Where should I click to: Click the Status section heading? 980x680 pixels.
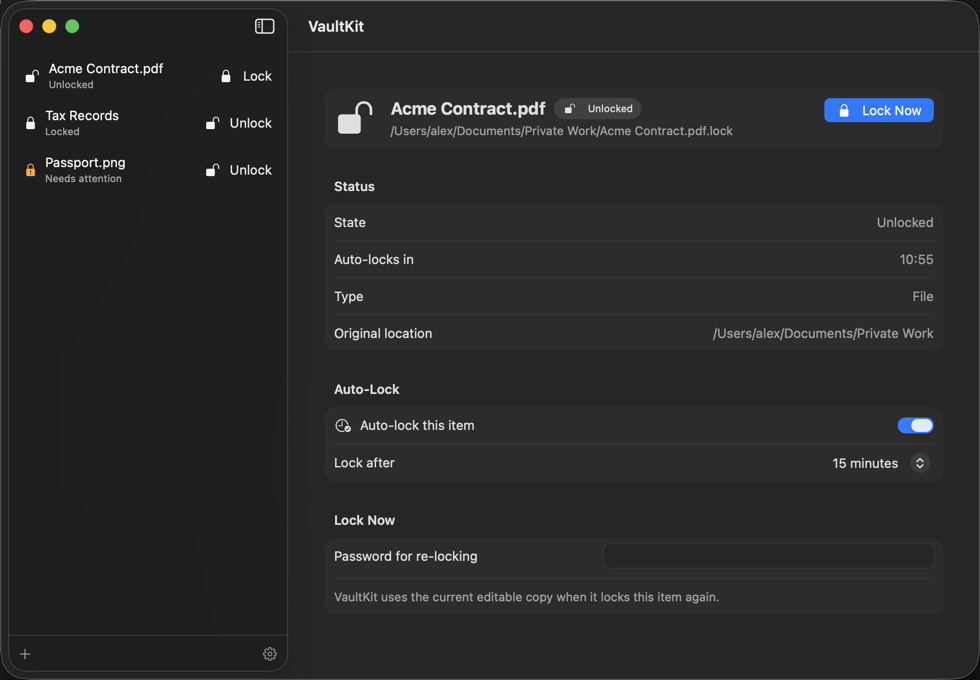click(354, 186)
